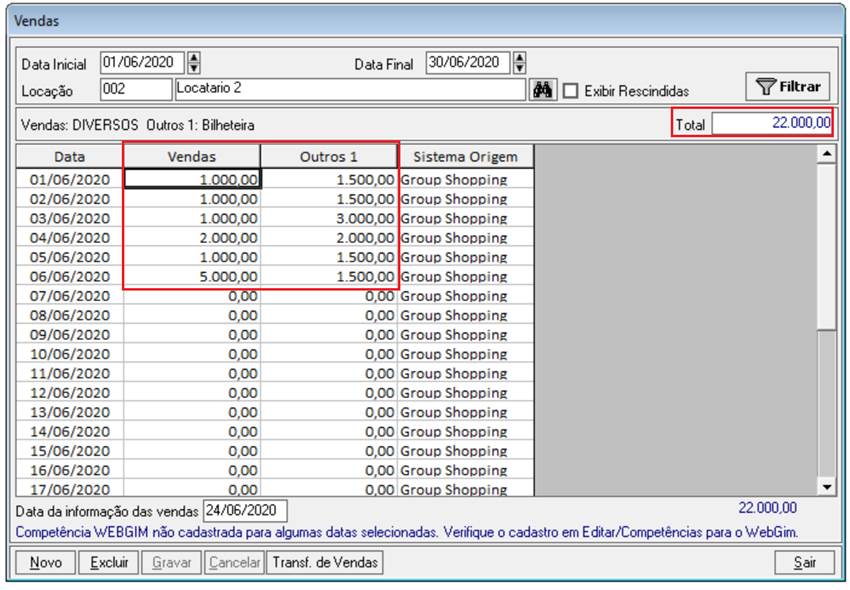Click the Total value field
Screen dimensions: 850x590
(771, 123)
